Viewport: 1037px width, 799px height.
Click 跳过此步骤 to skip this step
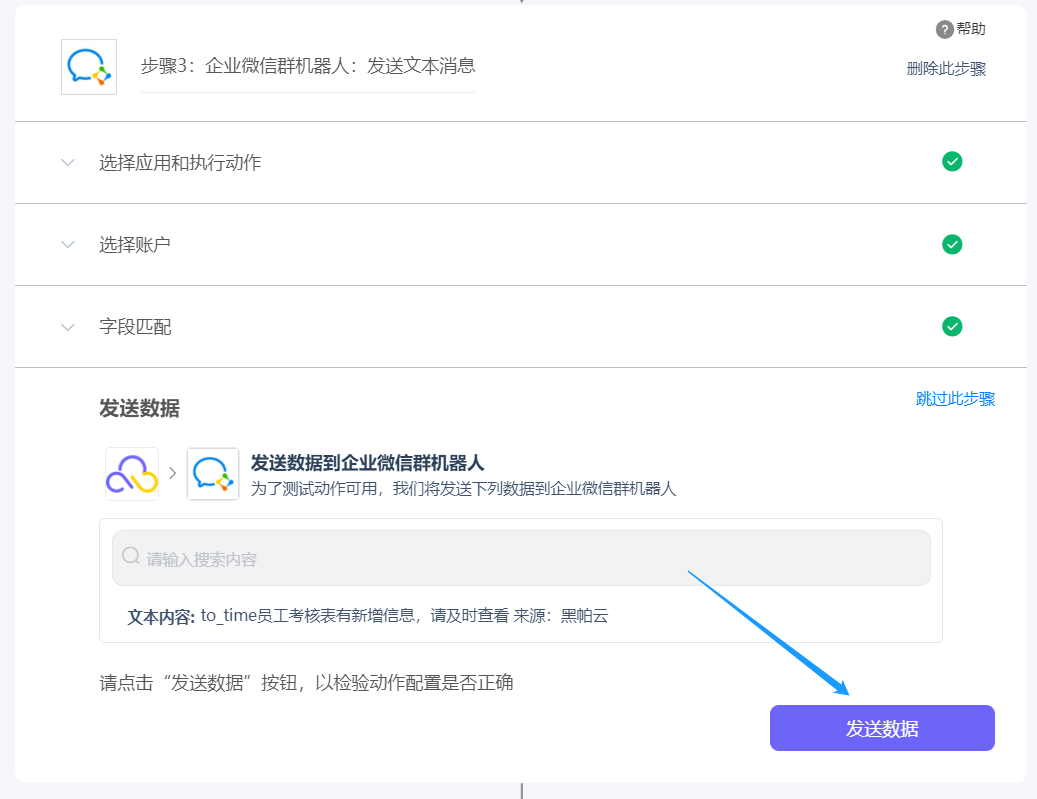pos(955,399)
